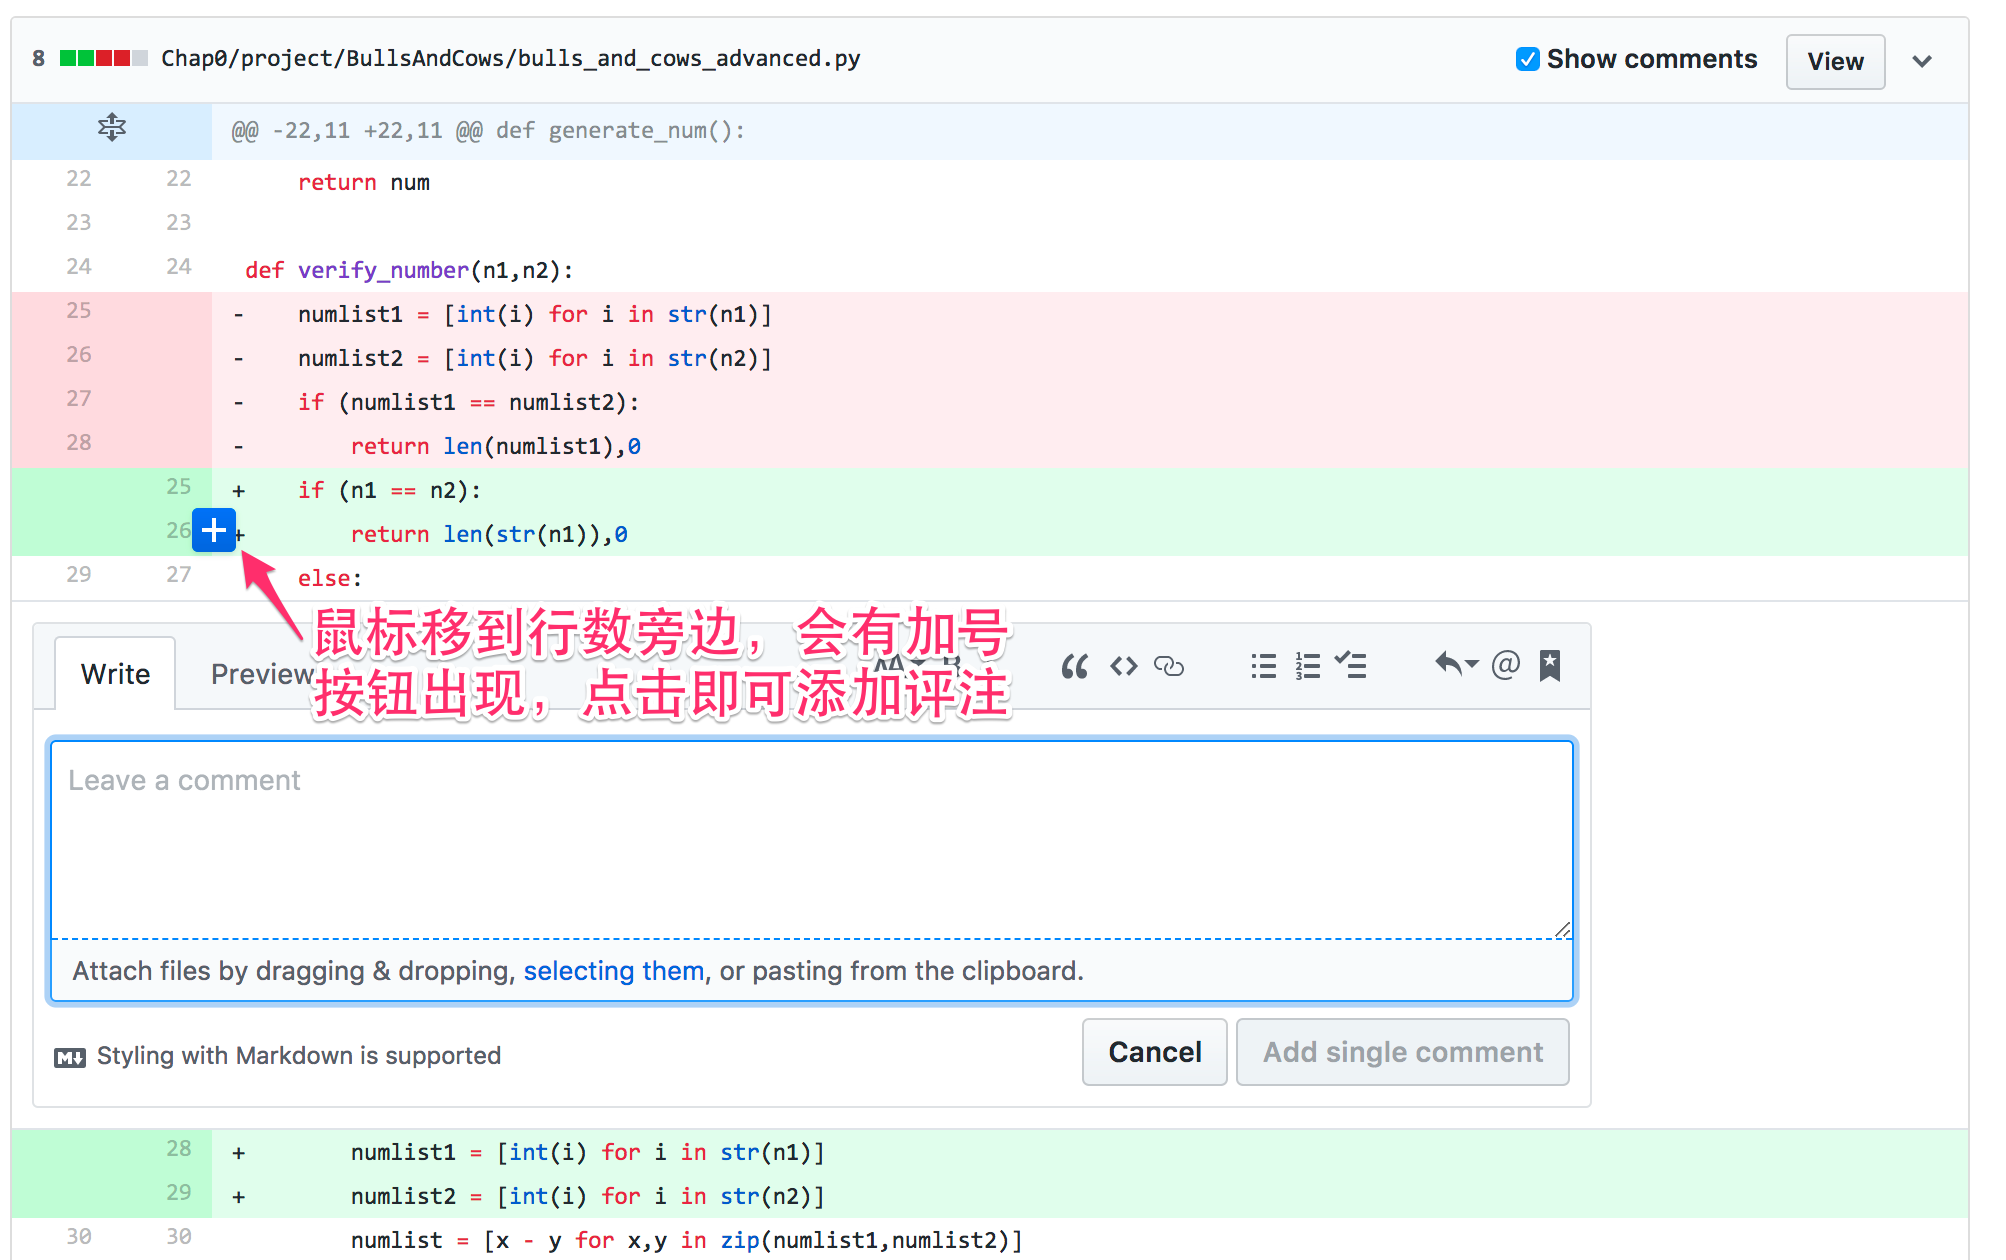Expand the View dropdown button
The width and height of the screenshot is (2006, 1260).
click(1926, 60)
